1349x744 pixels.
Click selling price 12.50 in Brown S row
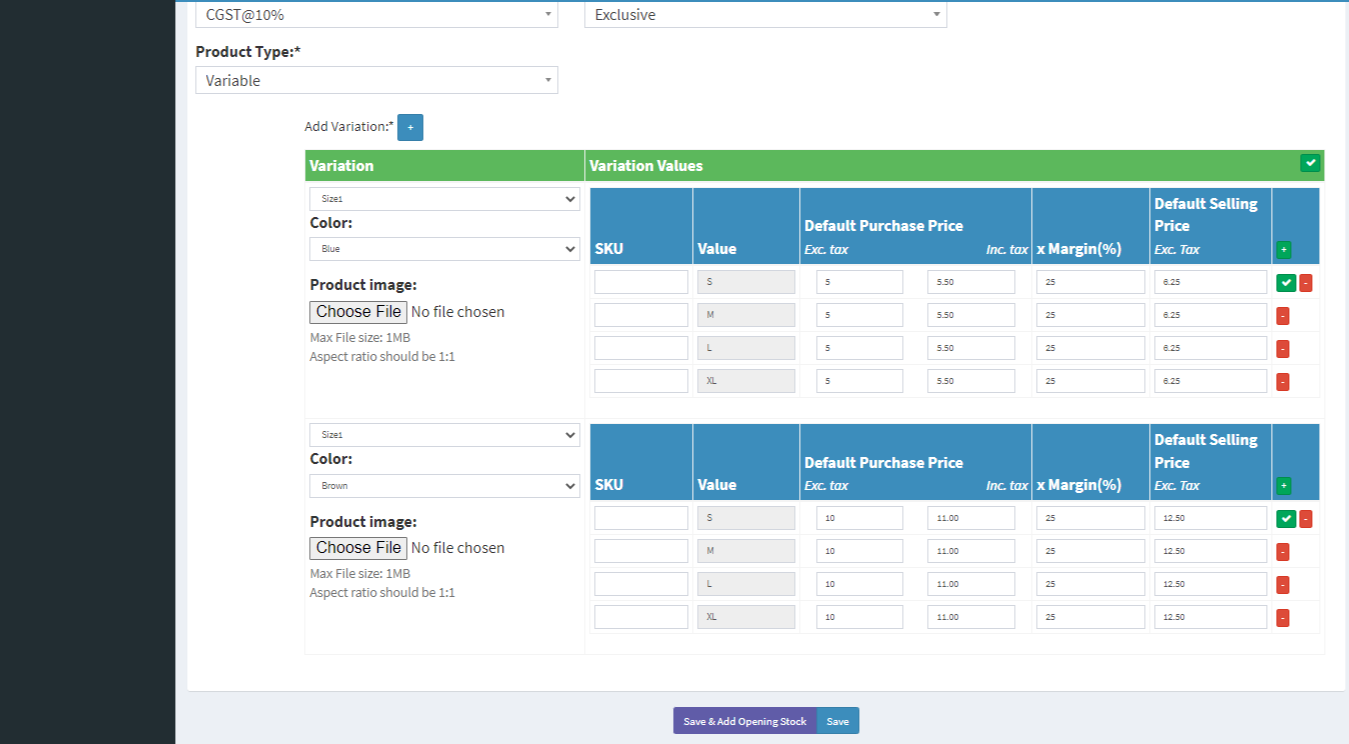point(1211,518)
